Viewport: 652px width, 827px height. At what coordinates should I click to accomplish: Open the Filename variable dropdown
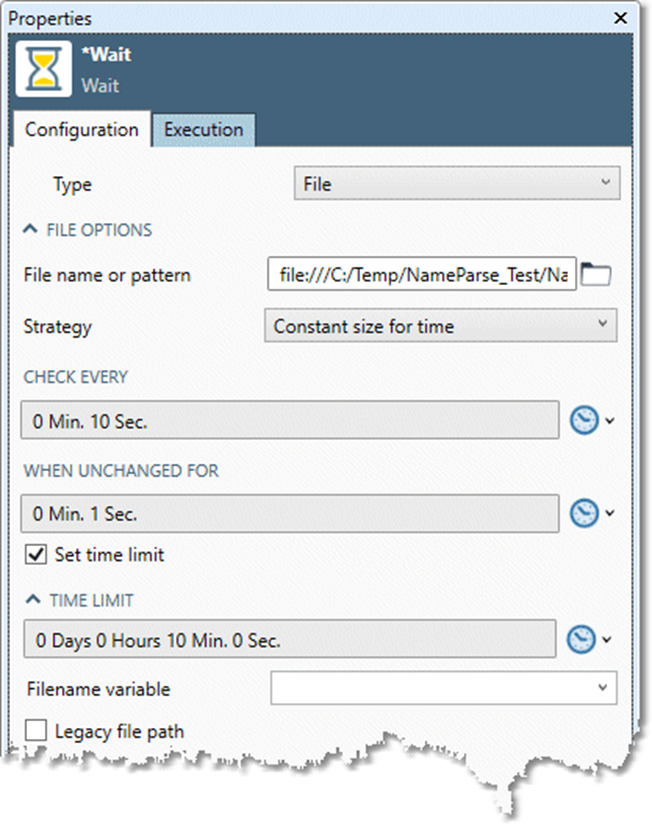click(444, 688)
